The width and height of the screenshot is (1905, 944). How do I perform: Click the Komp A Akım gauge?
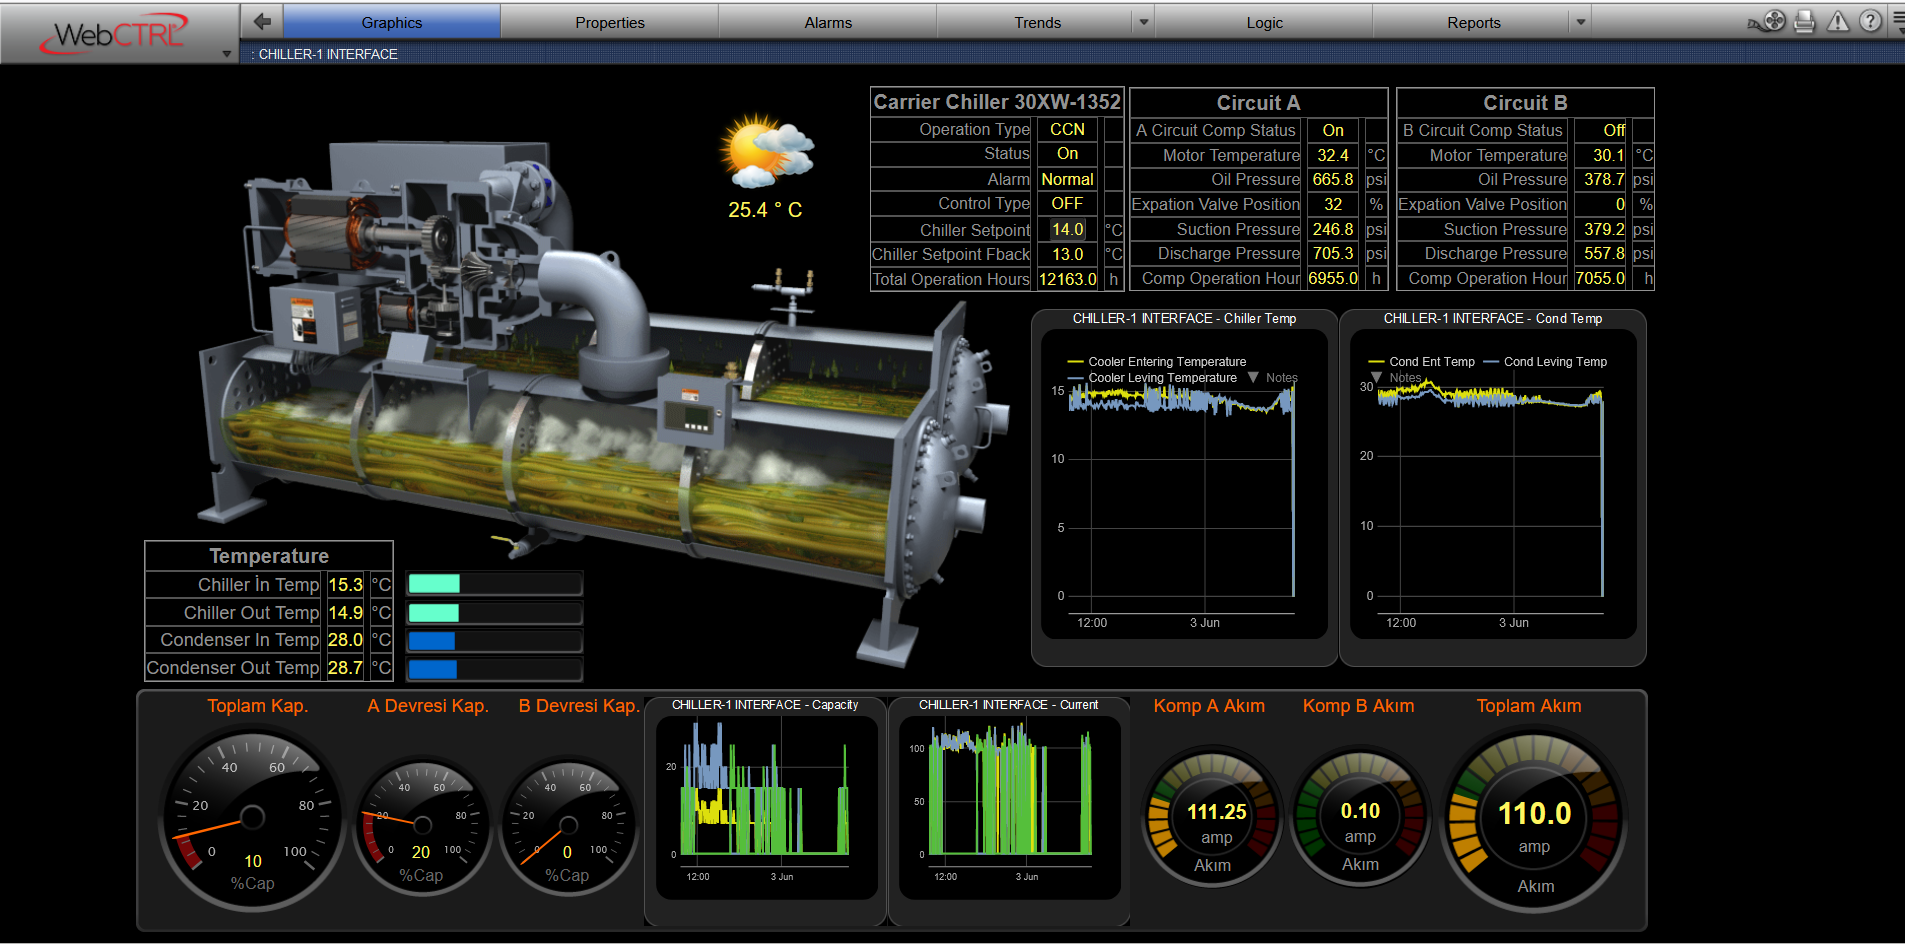[1213, 817]
